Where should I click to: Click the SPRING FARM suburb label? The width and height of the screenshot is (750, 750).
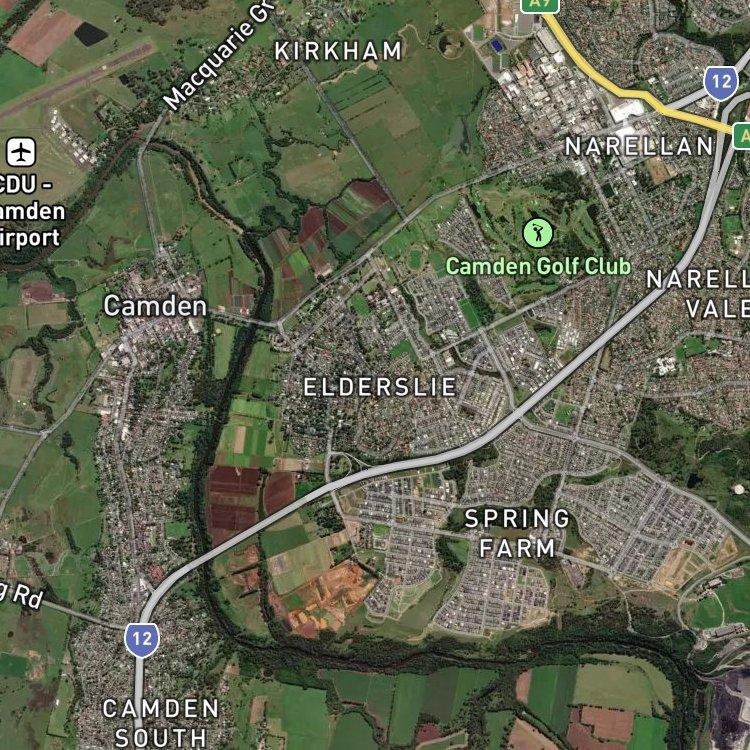coord(517,533)
